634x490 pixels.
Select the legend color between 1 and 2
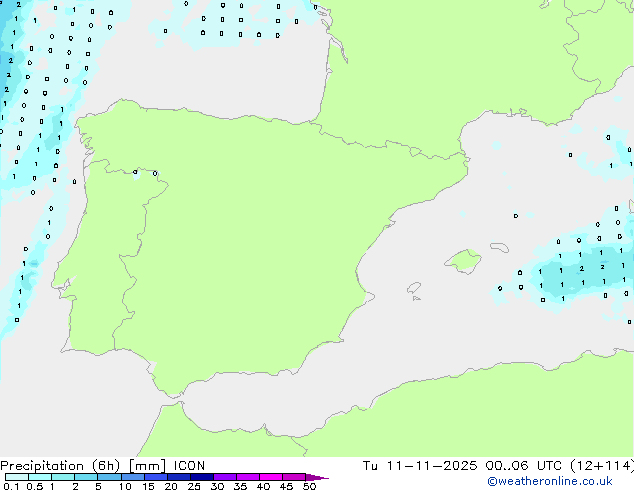tap(63, 477)
